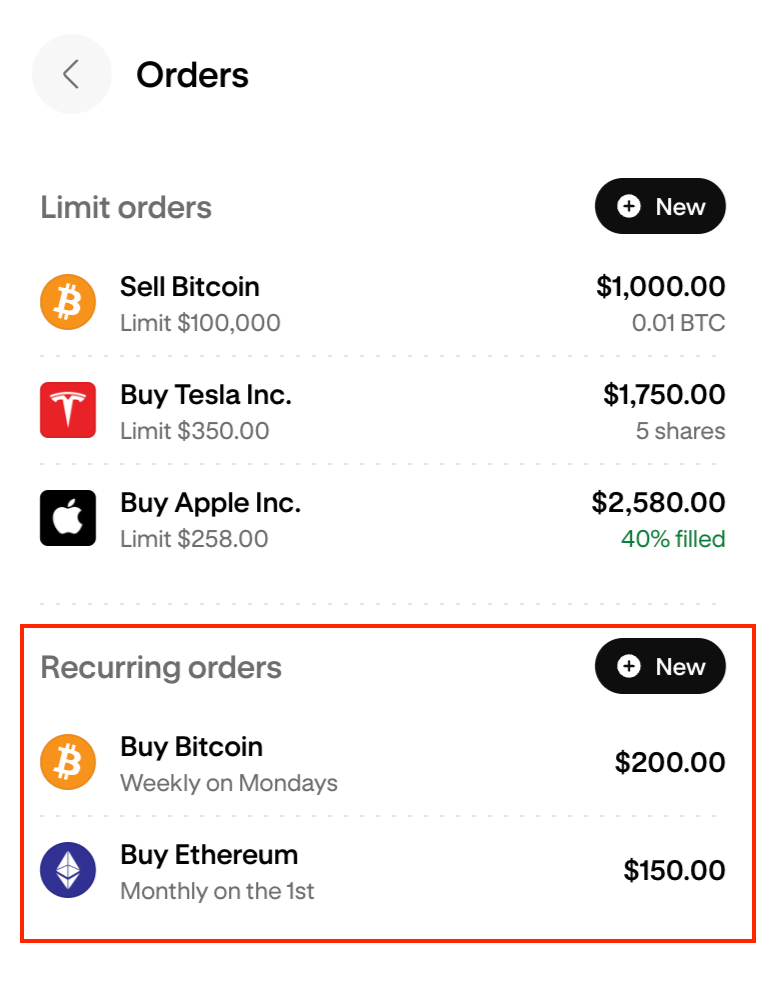The height and width of the screenshot is (988, 770).
Task: Go back using the chevron arrow button
Action: [71, 74]
